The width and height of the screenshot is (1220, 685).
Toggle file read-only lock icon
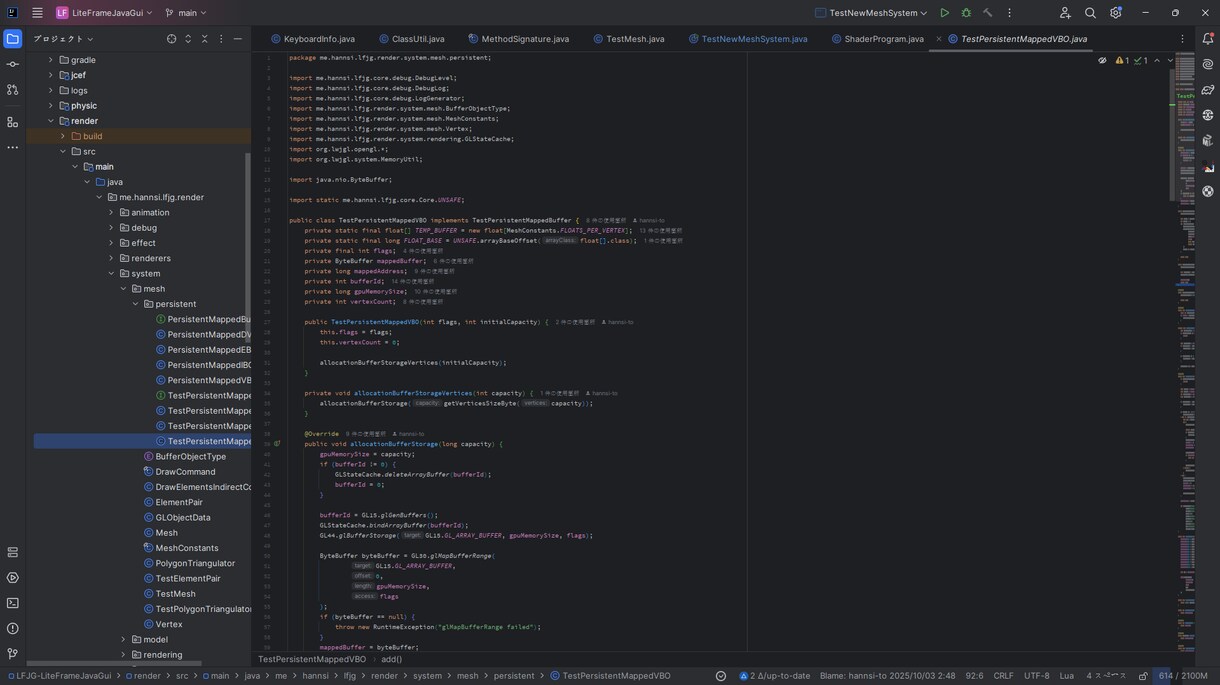click(1143, 676)
